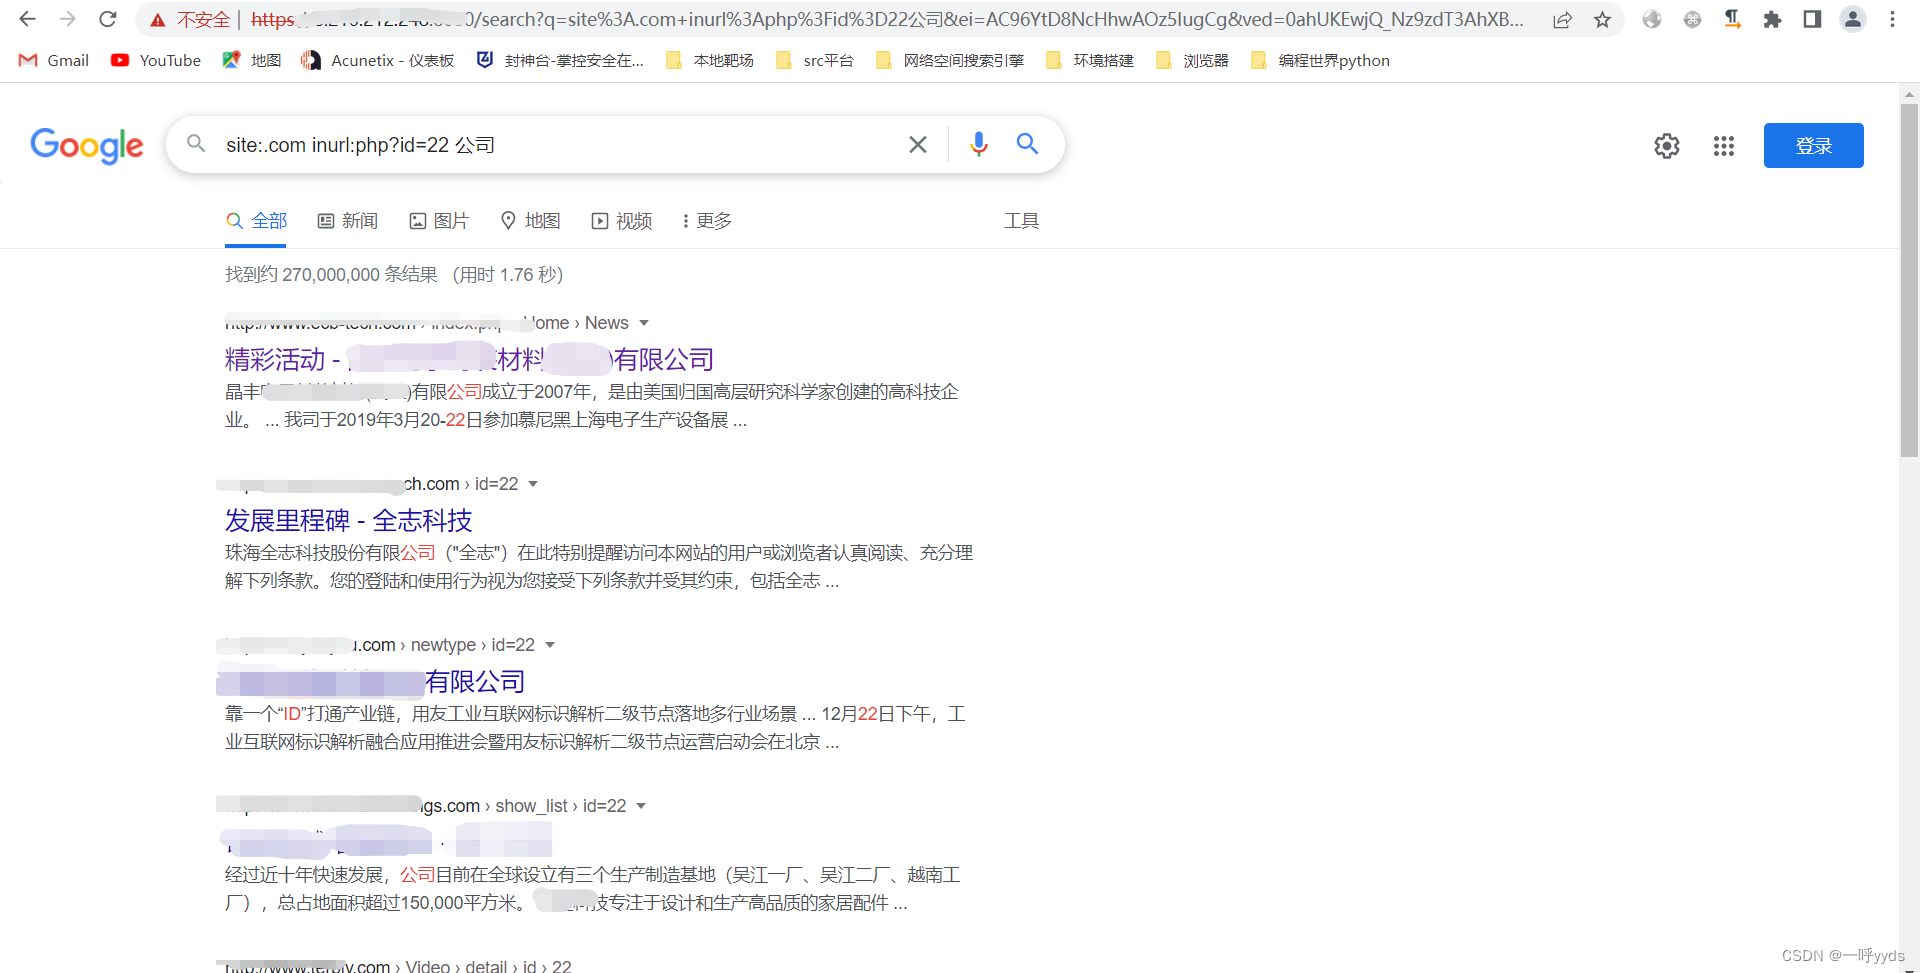
Task: Submit search with the blue magnifier
Action: (1027, 144)
